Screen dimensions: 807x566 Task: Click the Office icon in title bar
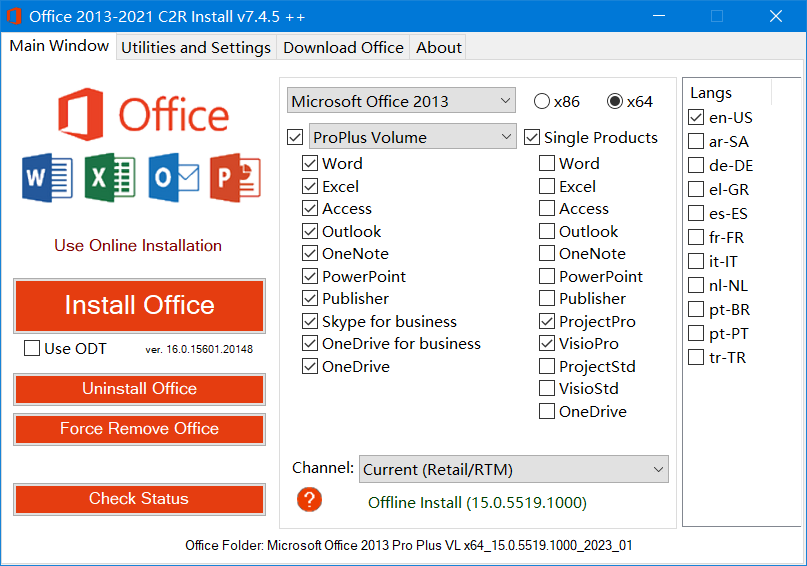click(14, 16)
